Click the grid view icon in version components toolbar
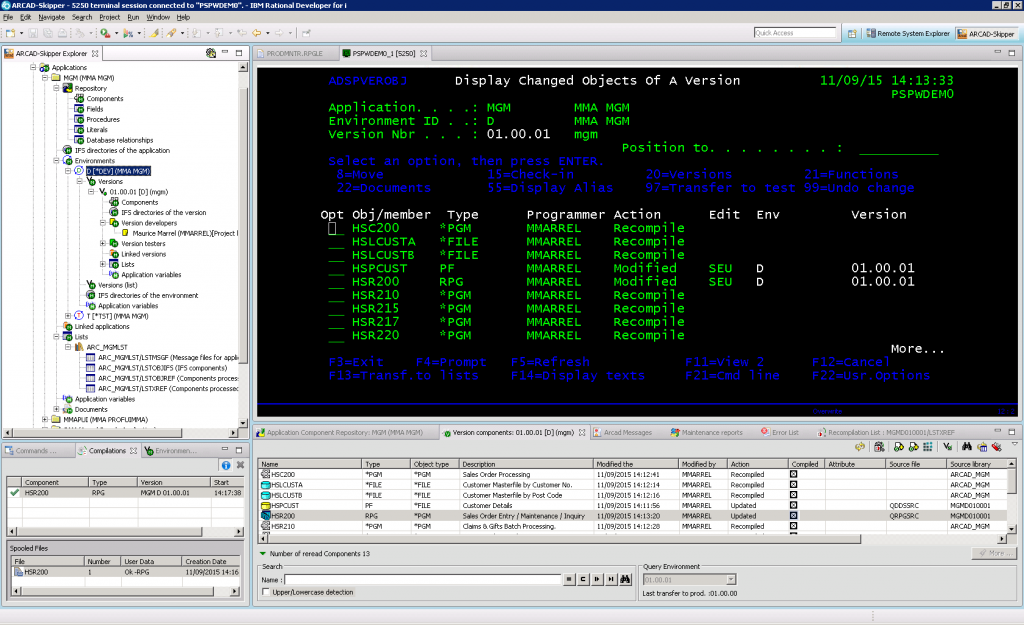1024x625 pixels. tap(927, 447)
